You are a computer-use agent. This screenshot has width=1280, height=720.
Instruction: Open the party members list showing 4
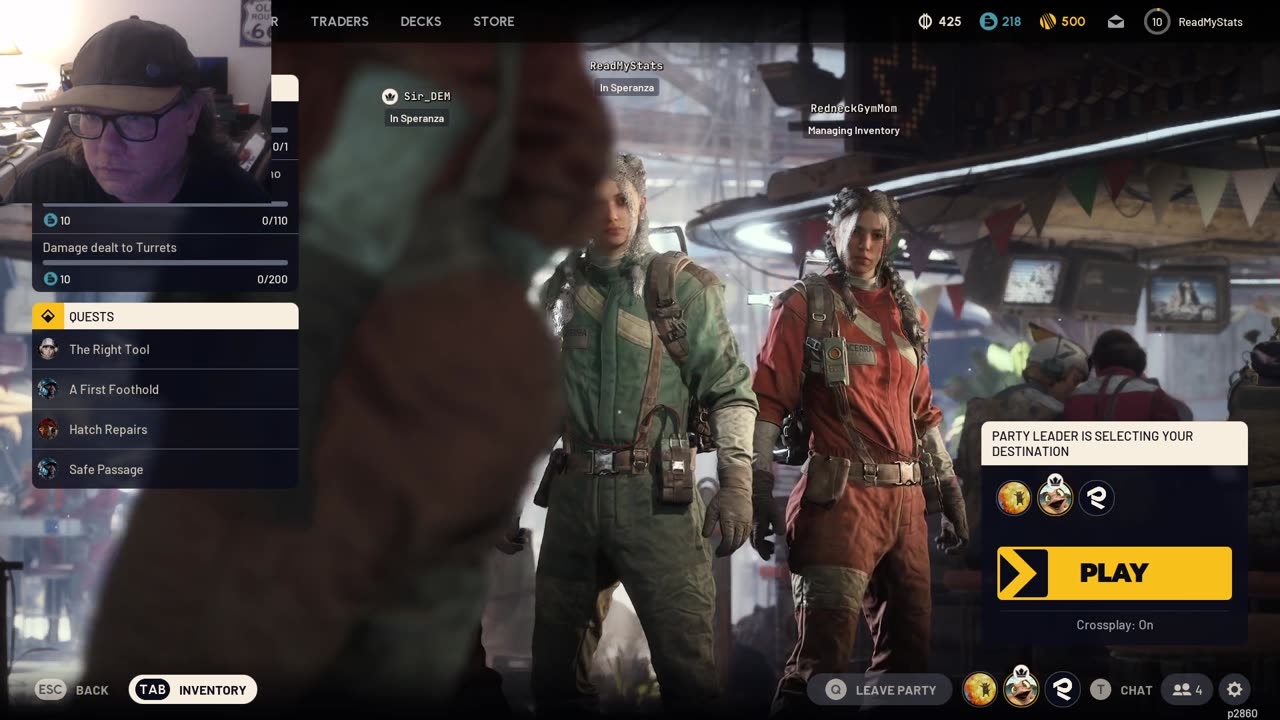[x=1187, y=690]
